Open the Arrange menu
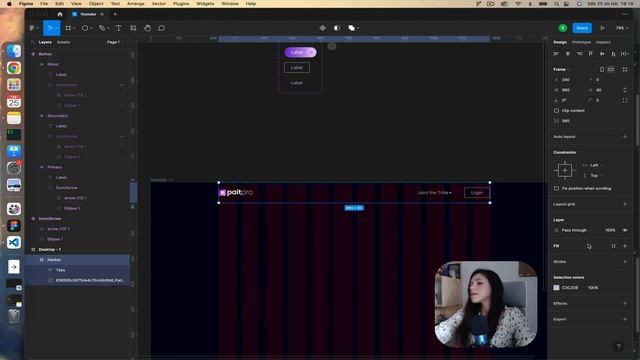 [x=136, y=4]
